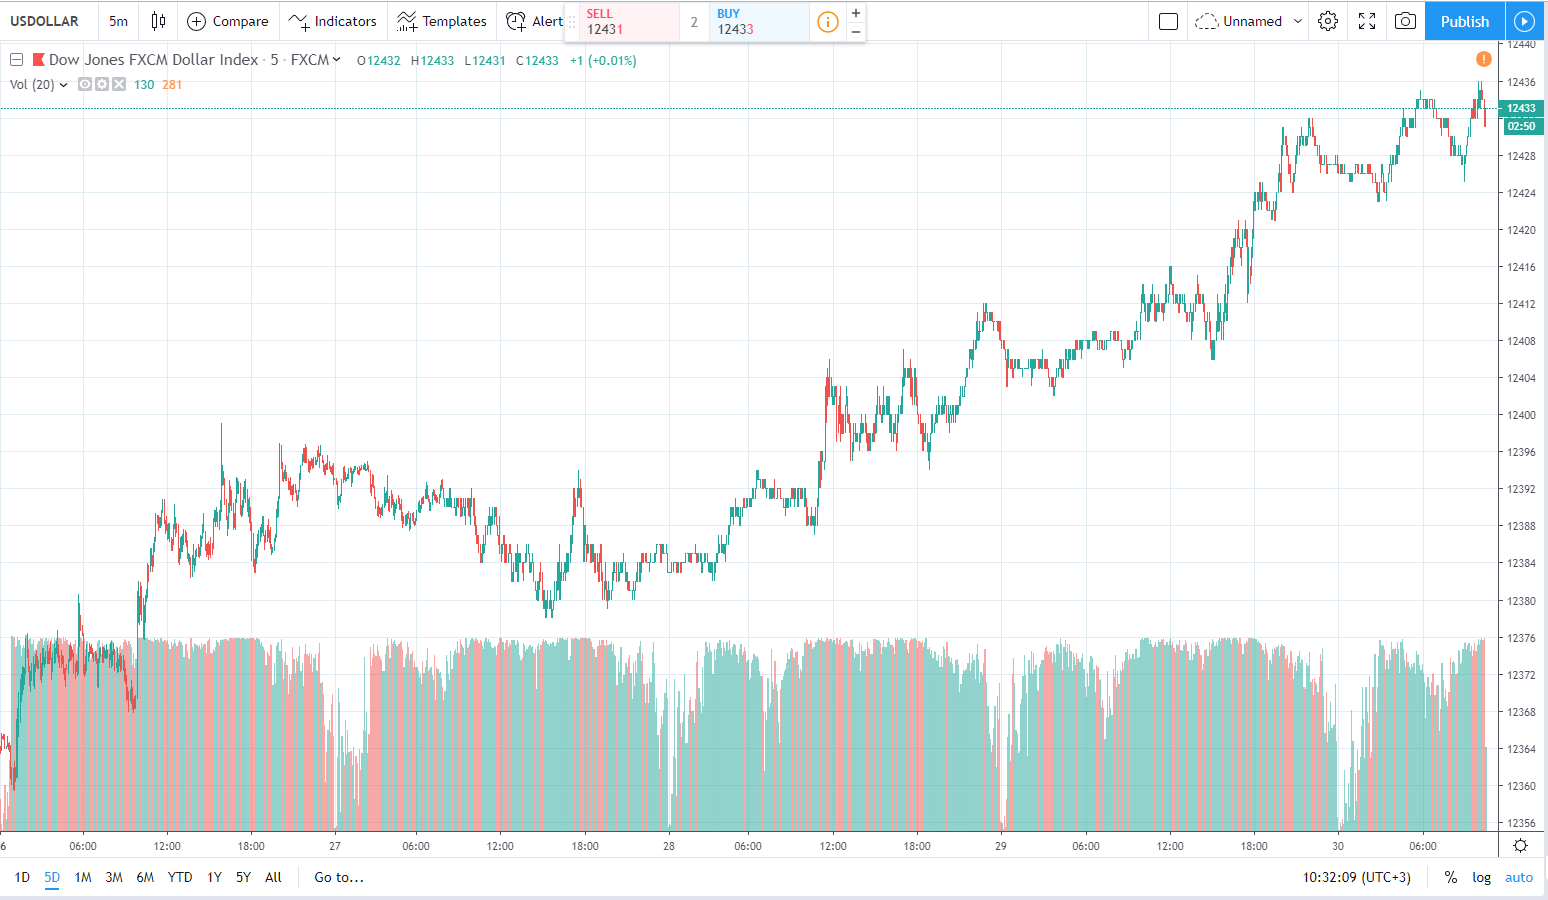The width and height of the screenshot is (1548, 900).
Task: Click the volume MA value 281
Action: pos(172,85)
